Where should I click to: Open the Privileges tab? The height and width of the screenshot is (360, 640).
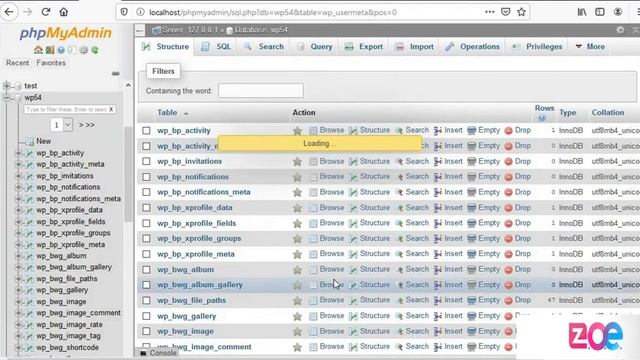coord(537,47)
